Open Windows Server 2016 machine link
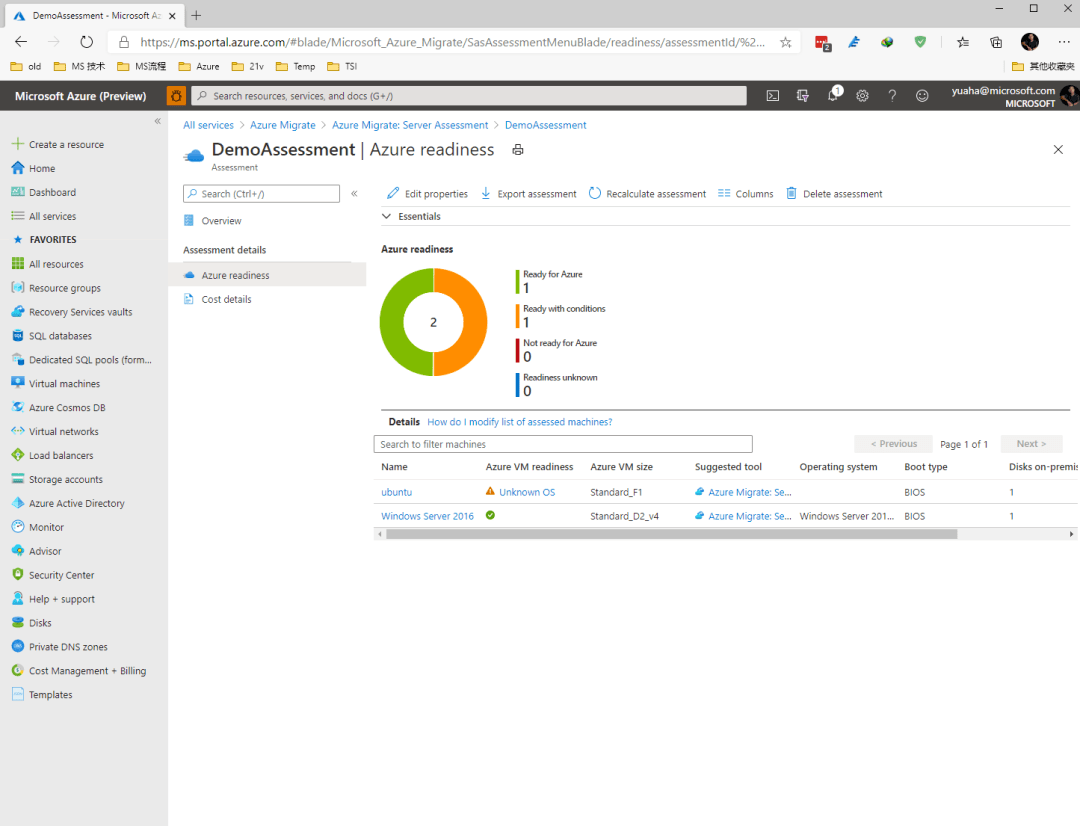Screen dimensions: 1080x826 pyautogui.click(x=427, y=516)
